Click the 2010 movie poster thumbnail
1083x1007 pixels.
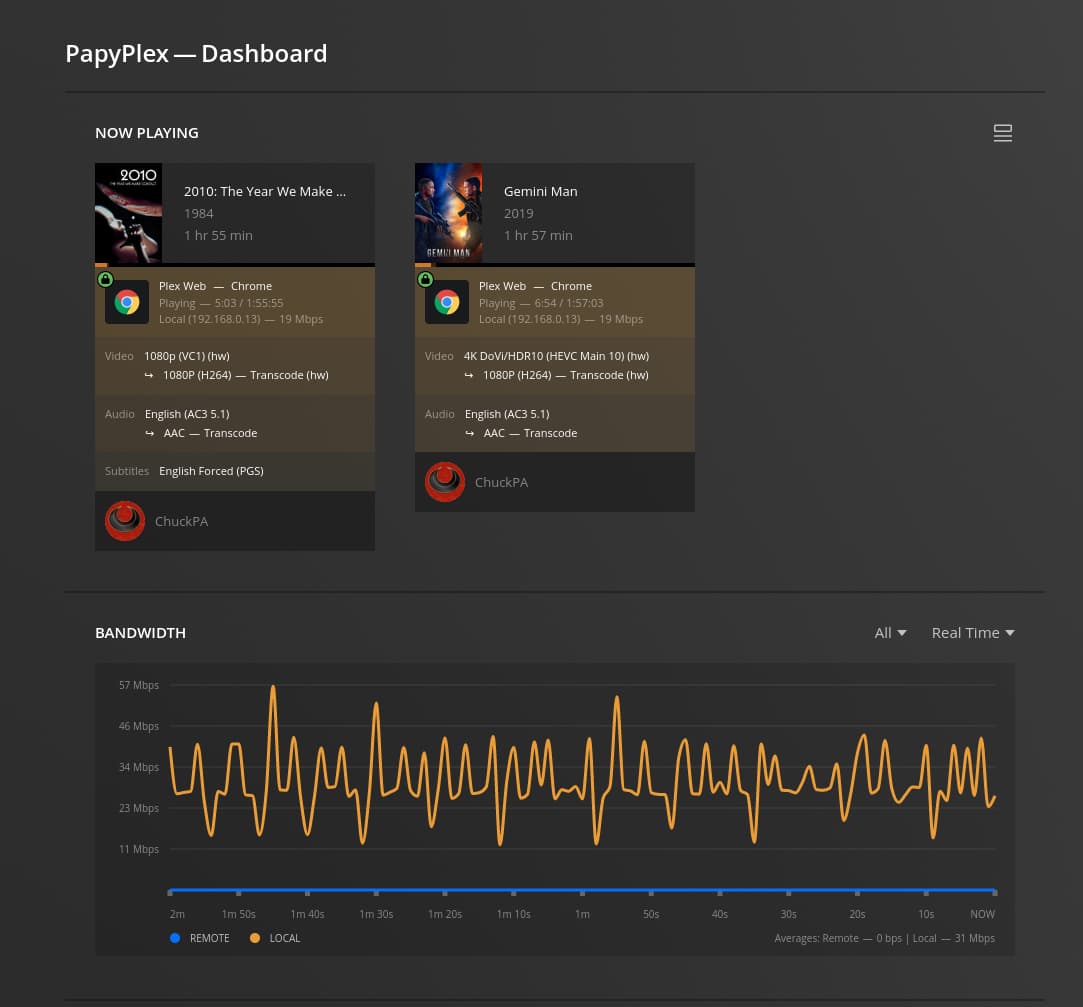coord(128,213)
